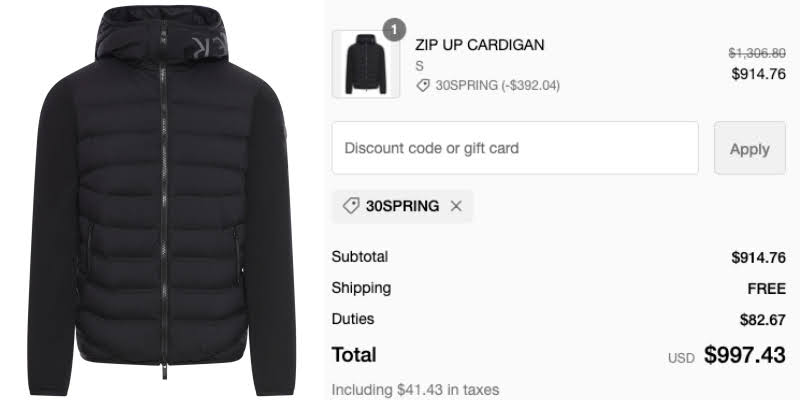This screenshot has width=800, height=400.
Task: Click the large black jacket product photo
Action: coord(162,200)
